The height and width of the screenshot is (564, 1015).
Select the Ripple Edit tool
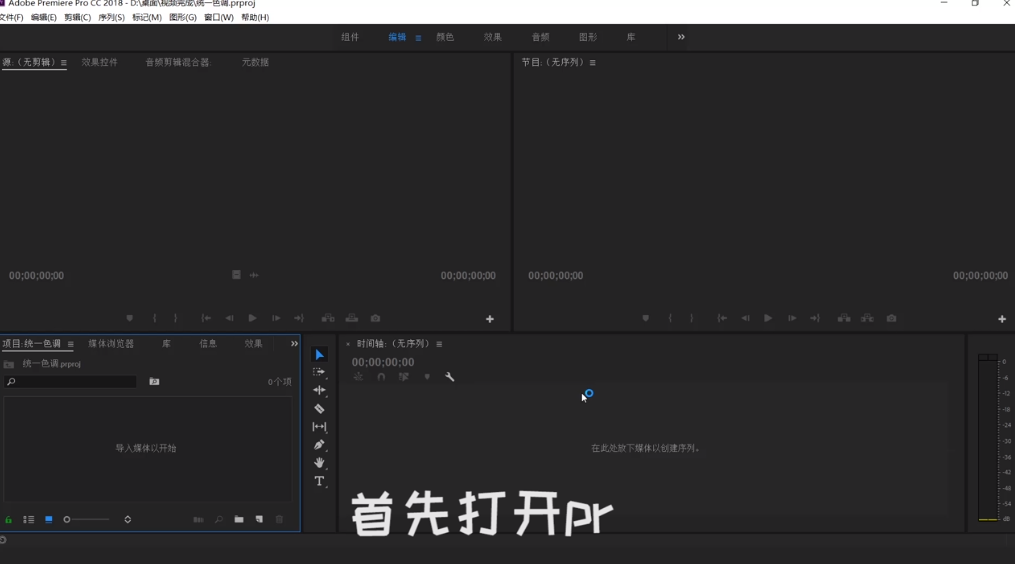(x=319, y=390)
